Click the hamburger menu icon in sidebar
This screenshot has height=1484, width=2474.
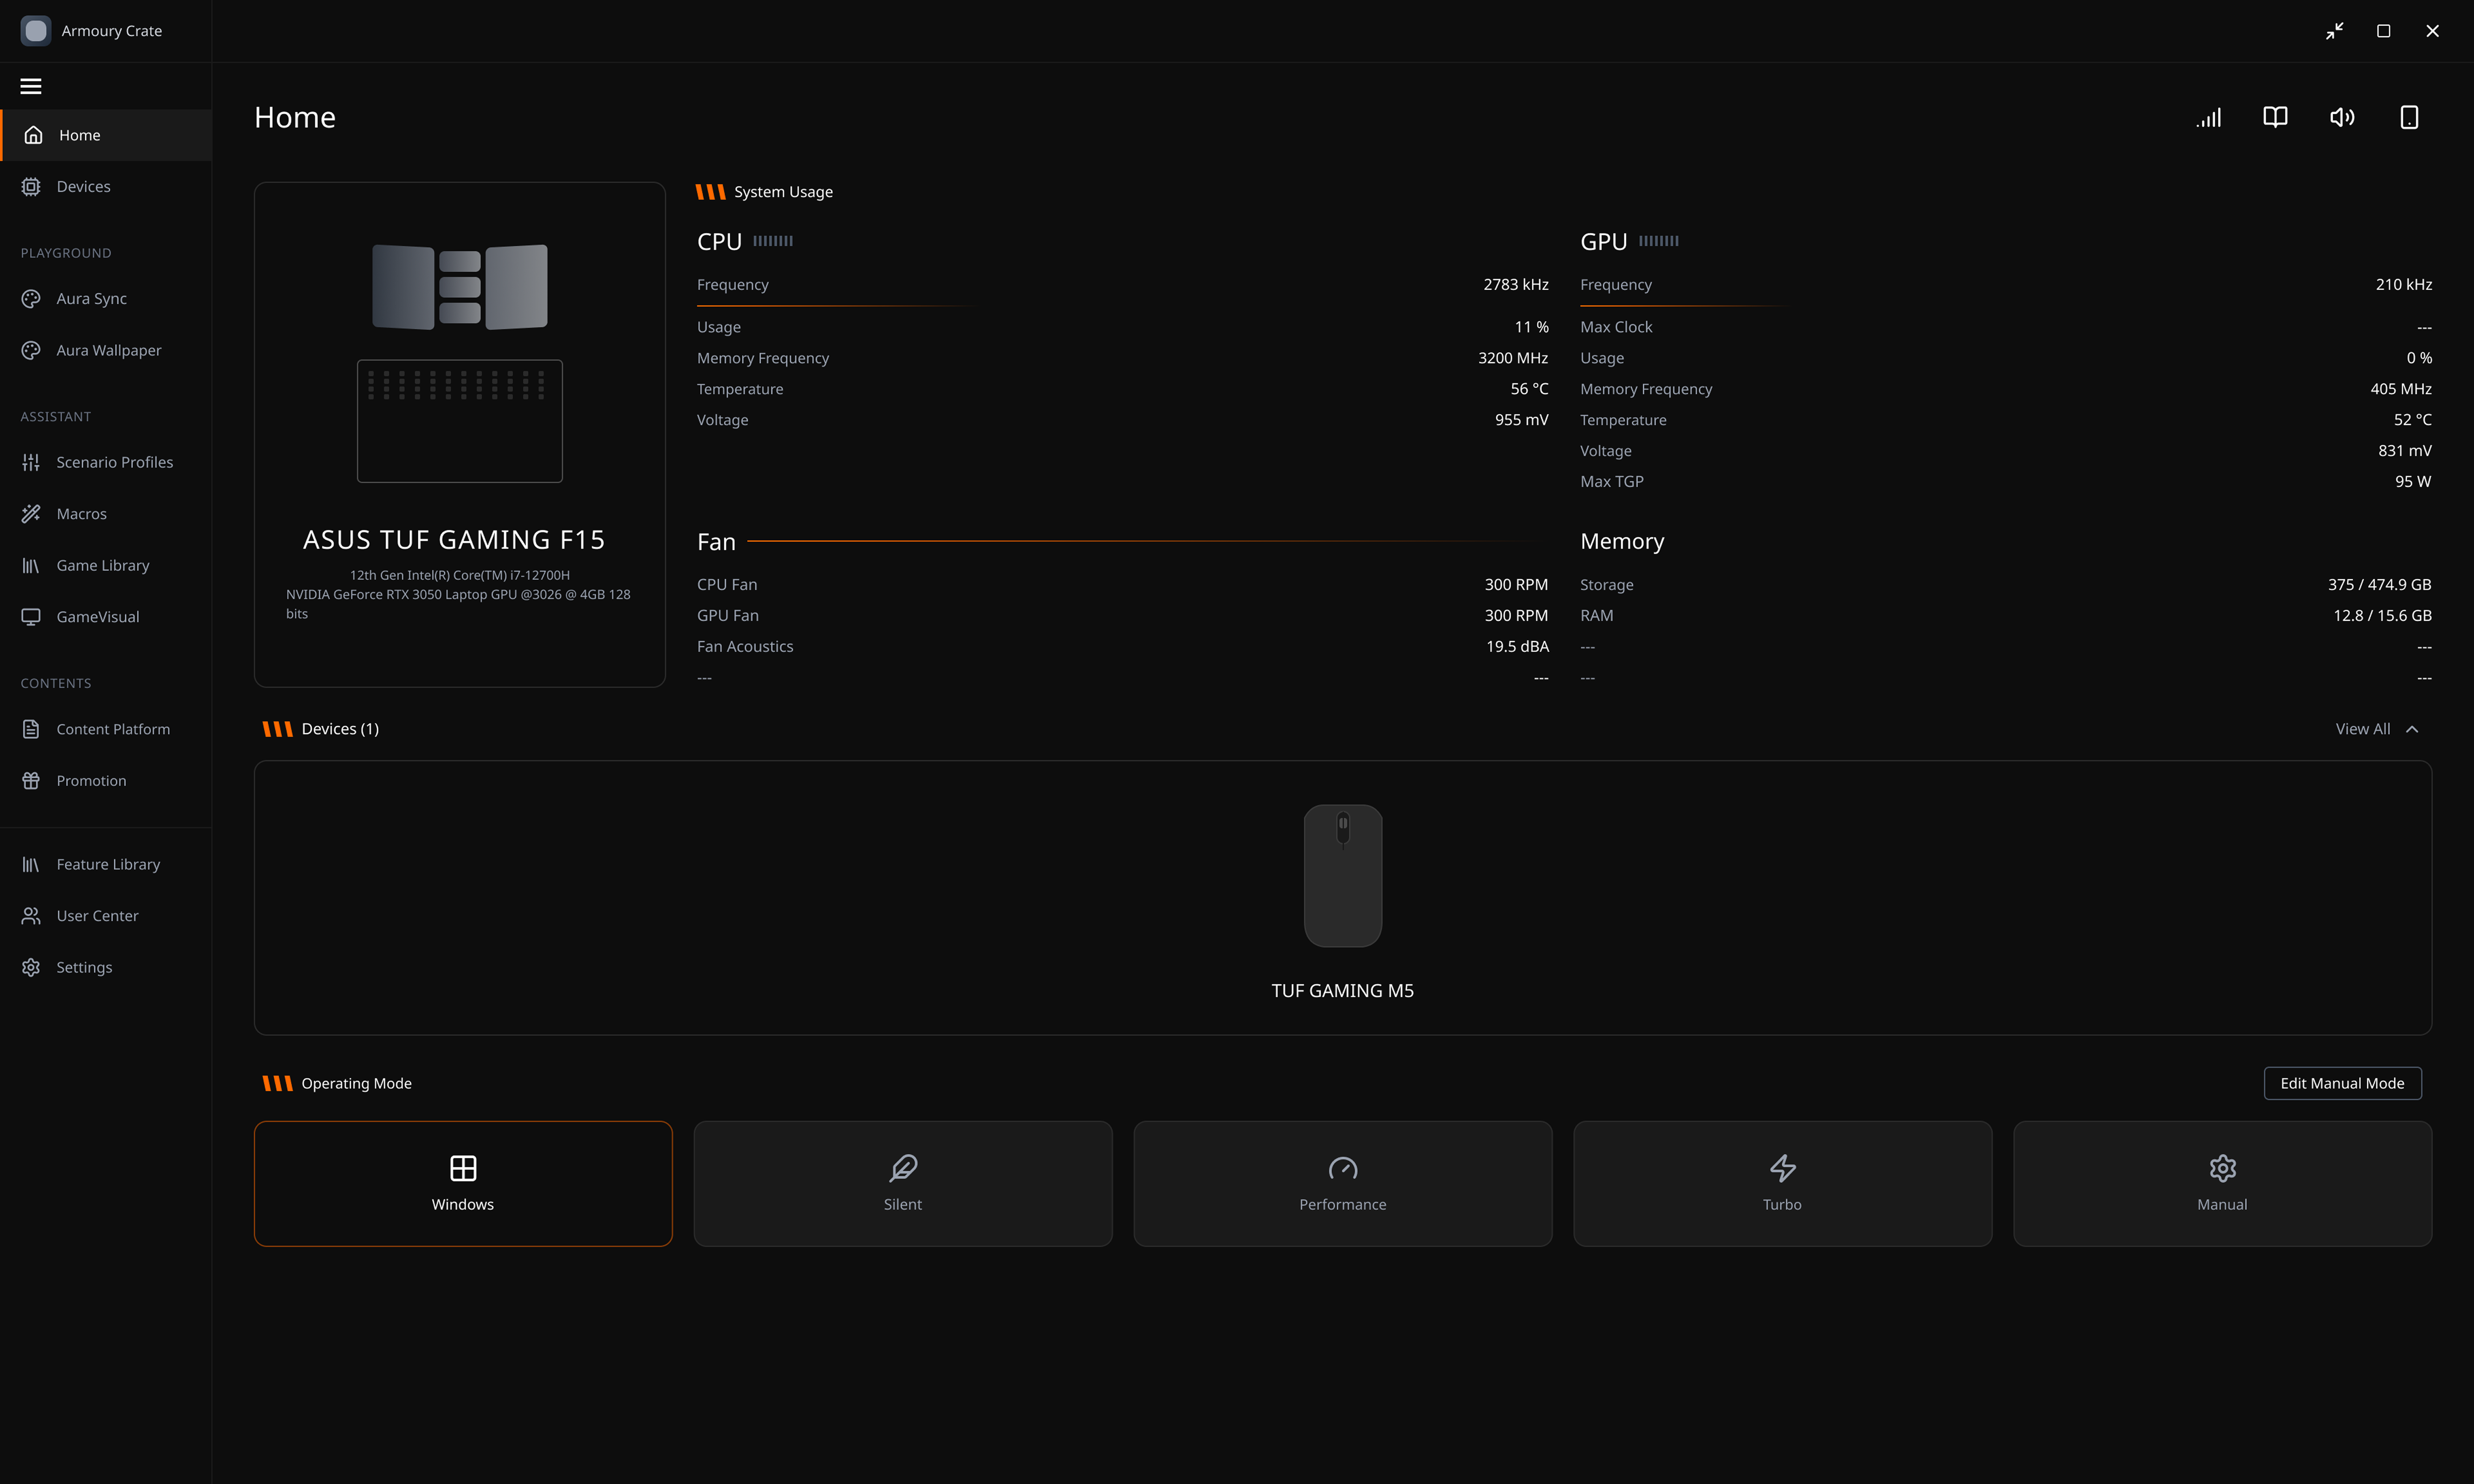click(x=31, y=86)
